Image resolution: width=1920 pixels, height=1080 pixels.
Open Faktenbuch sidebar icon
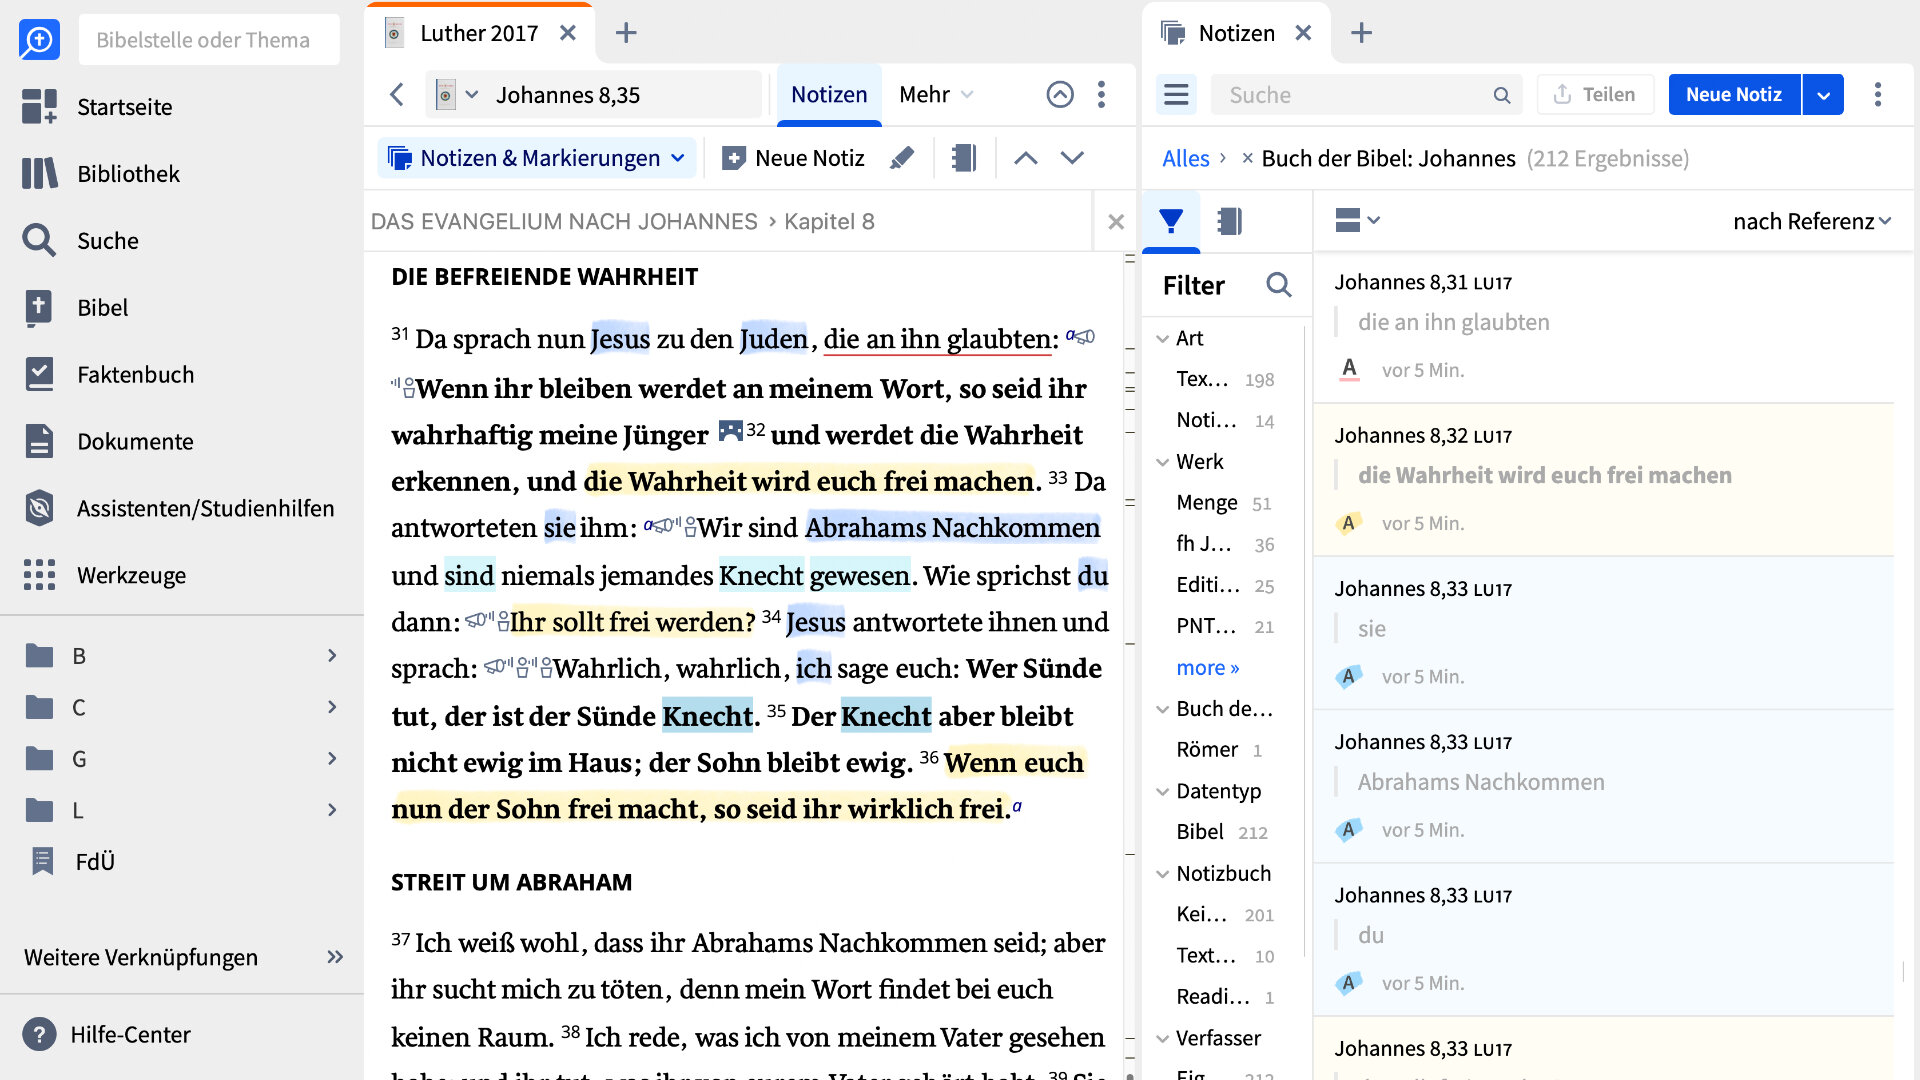coord(39,375)
